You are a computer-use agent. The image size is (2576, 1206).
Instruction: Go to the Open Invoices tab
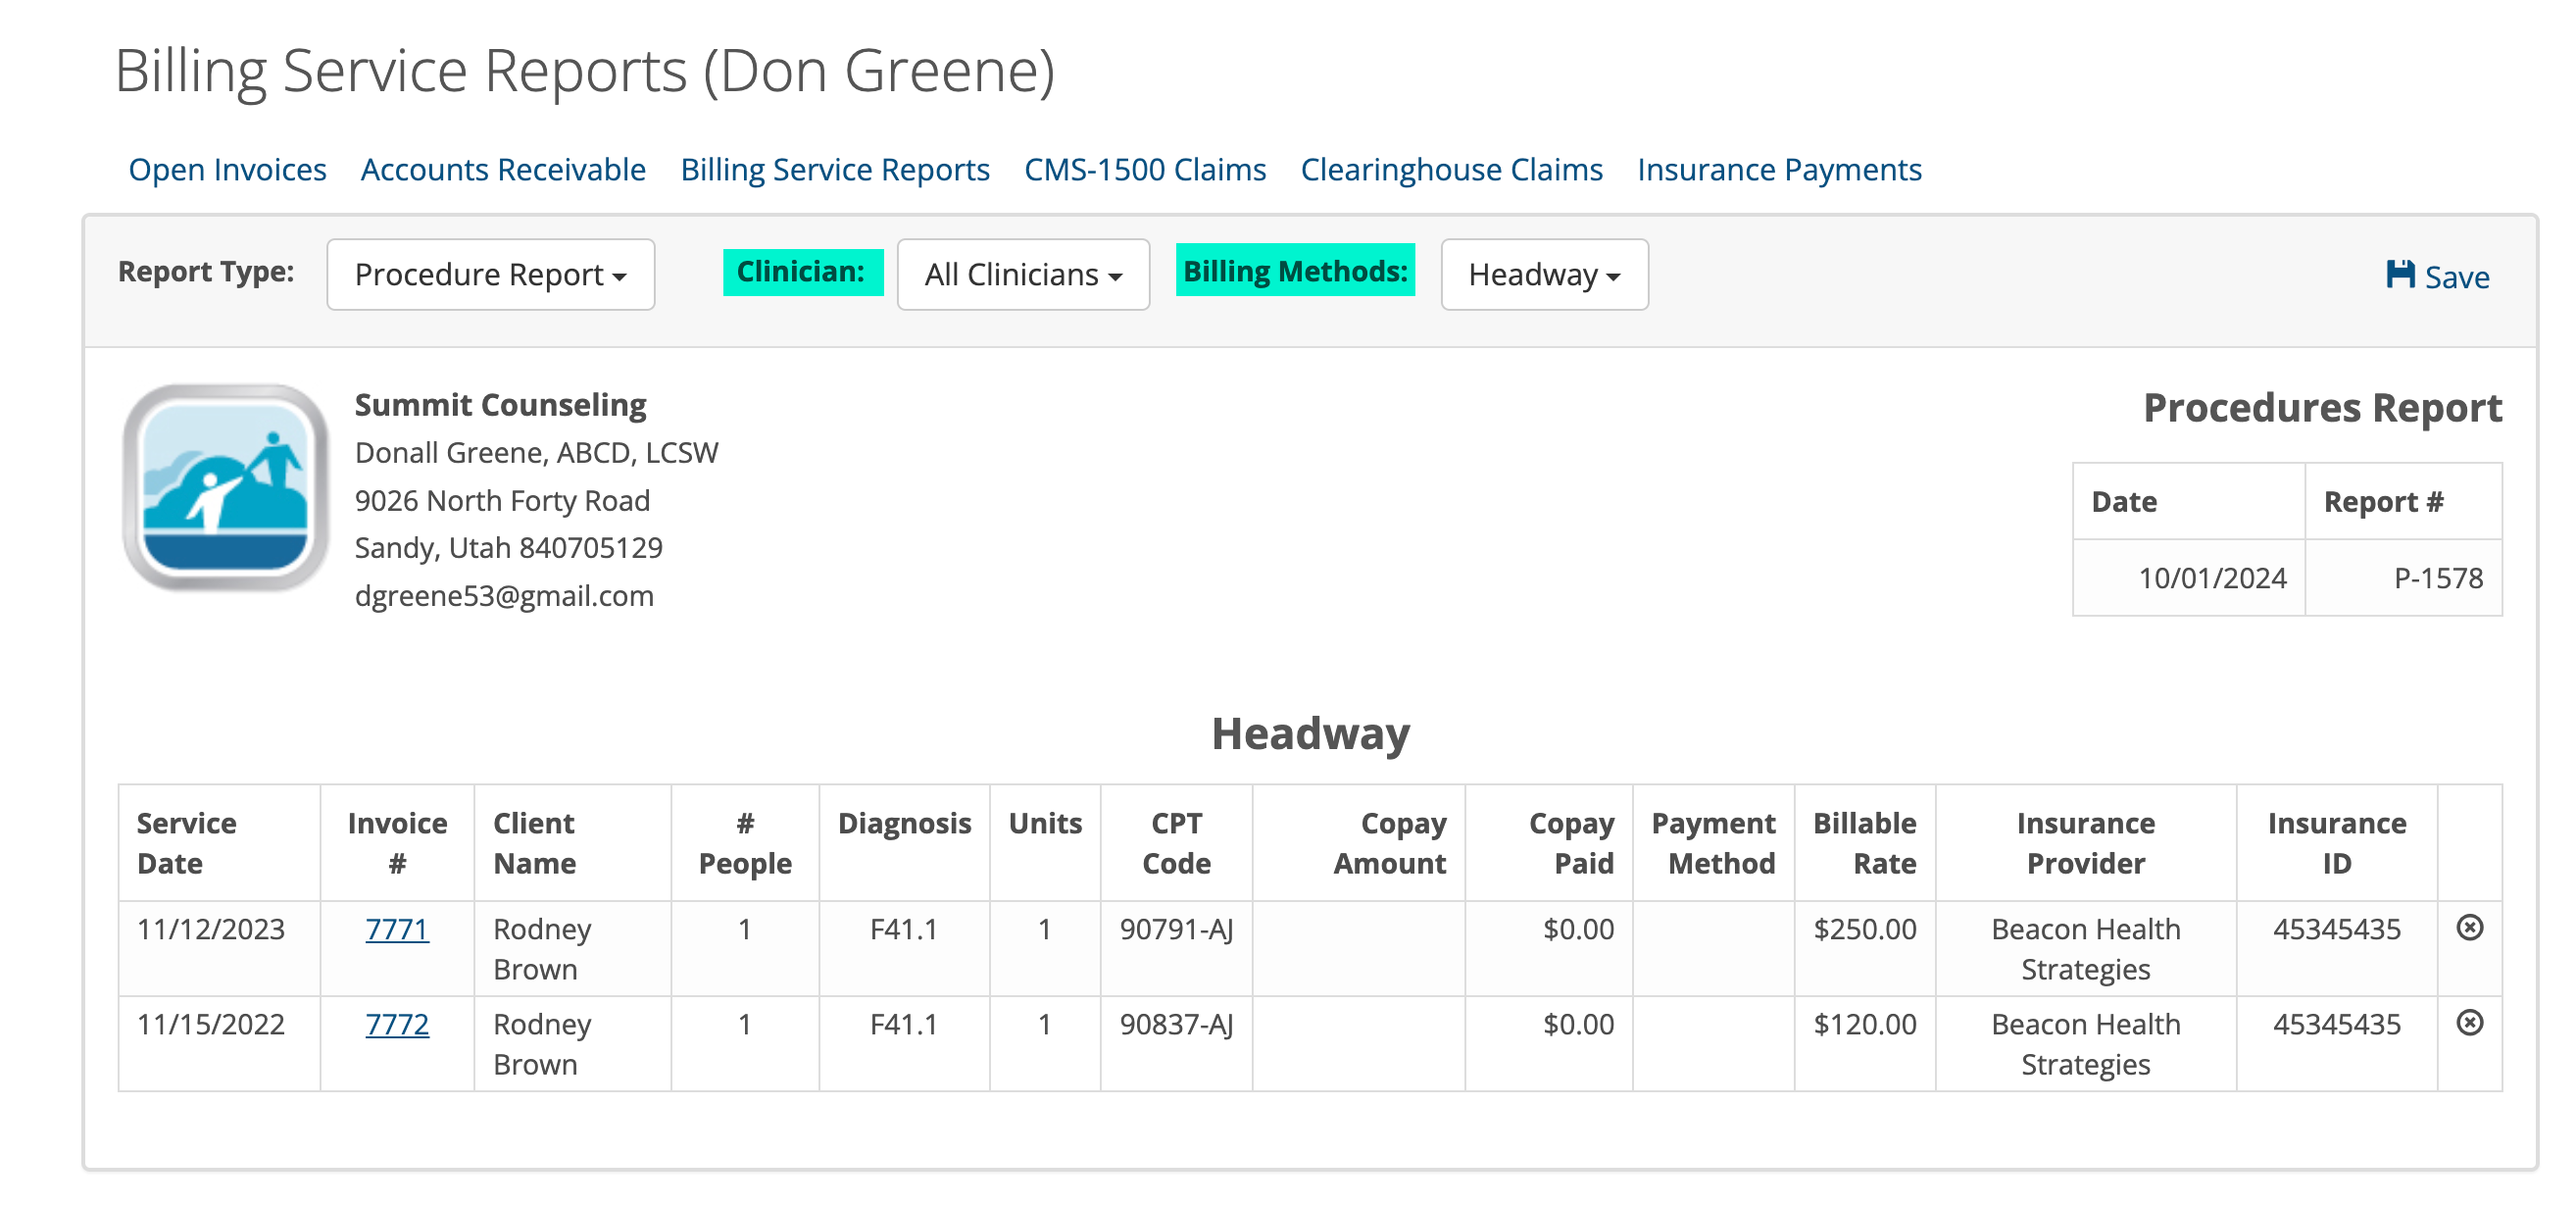227,169
